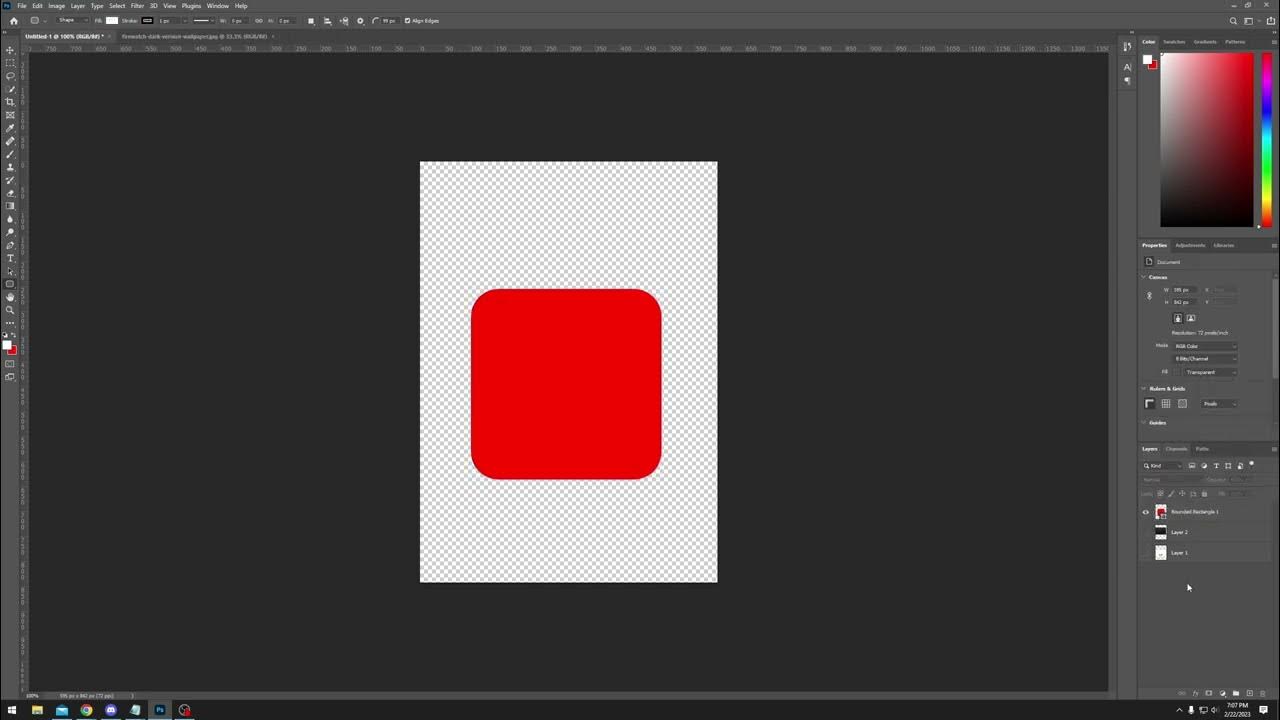Collapse the Canvas section
This screenshot has width=1280, height=720.
1144,277
